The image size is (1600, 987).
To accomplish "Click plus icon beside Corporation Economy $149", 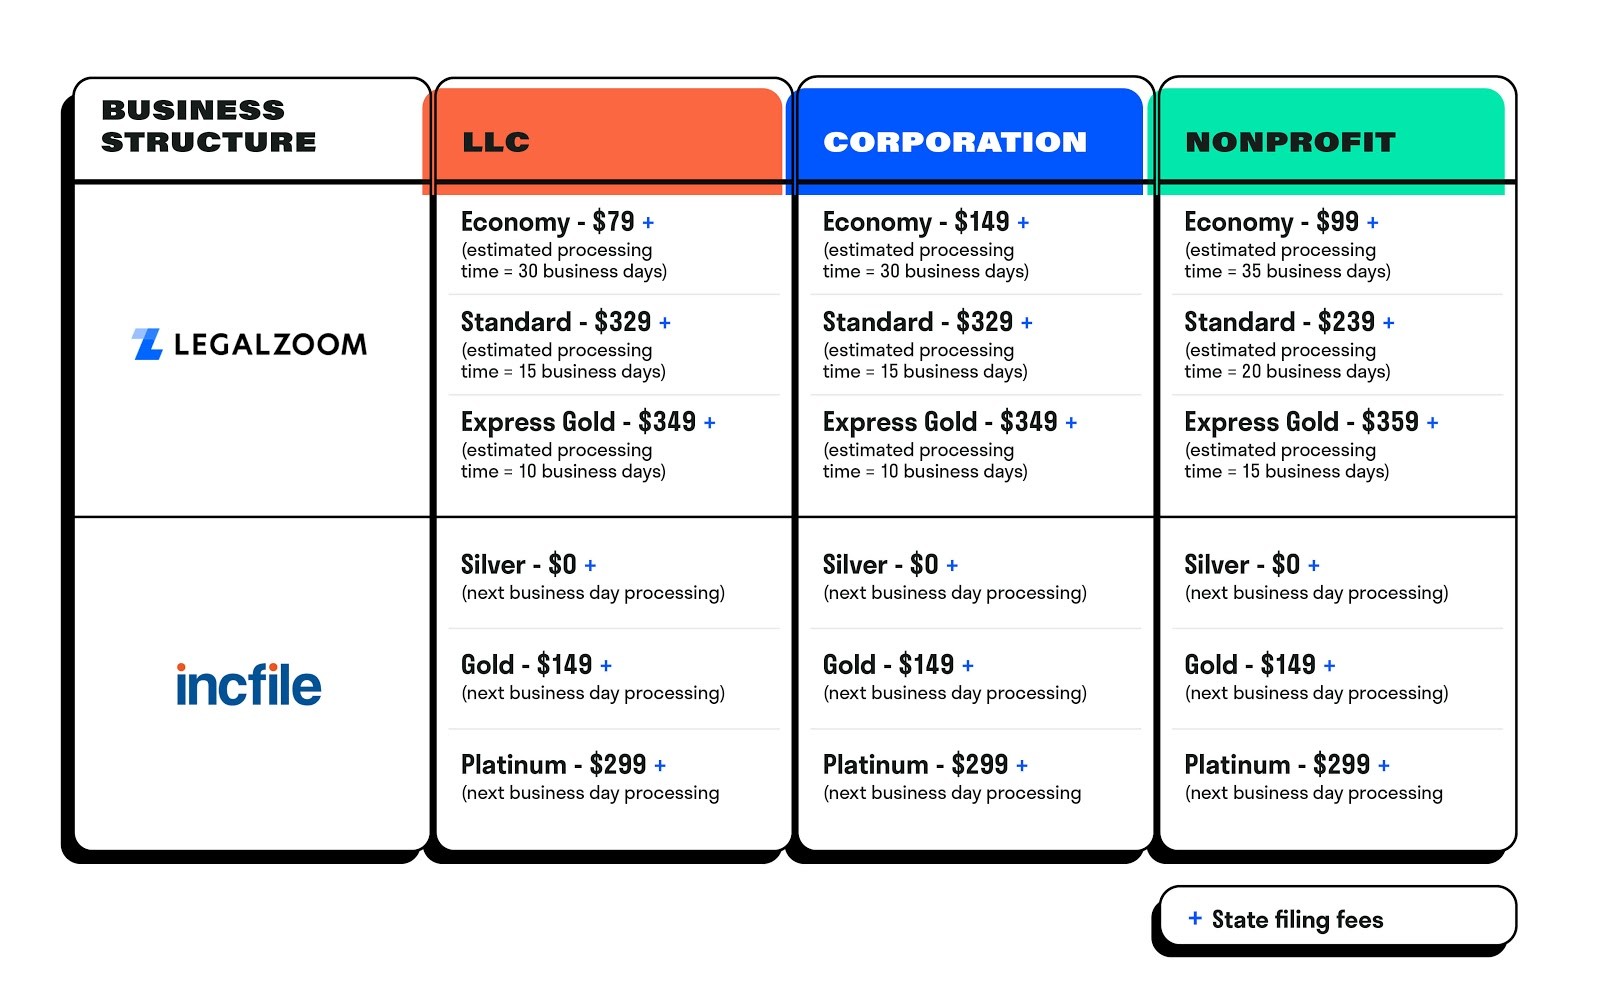I will pos(1023,223).
